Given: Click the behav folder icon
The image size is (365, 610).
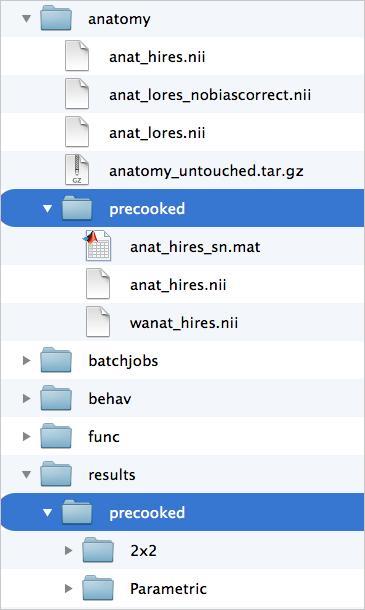Looking at the screenshot, I should click(56, 398).
